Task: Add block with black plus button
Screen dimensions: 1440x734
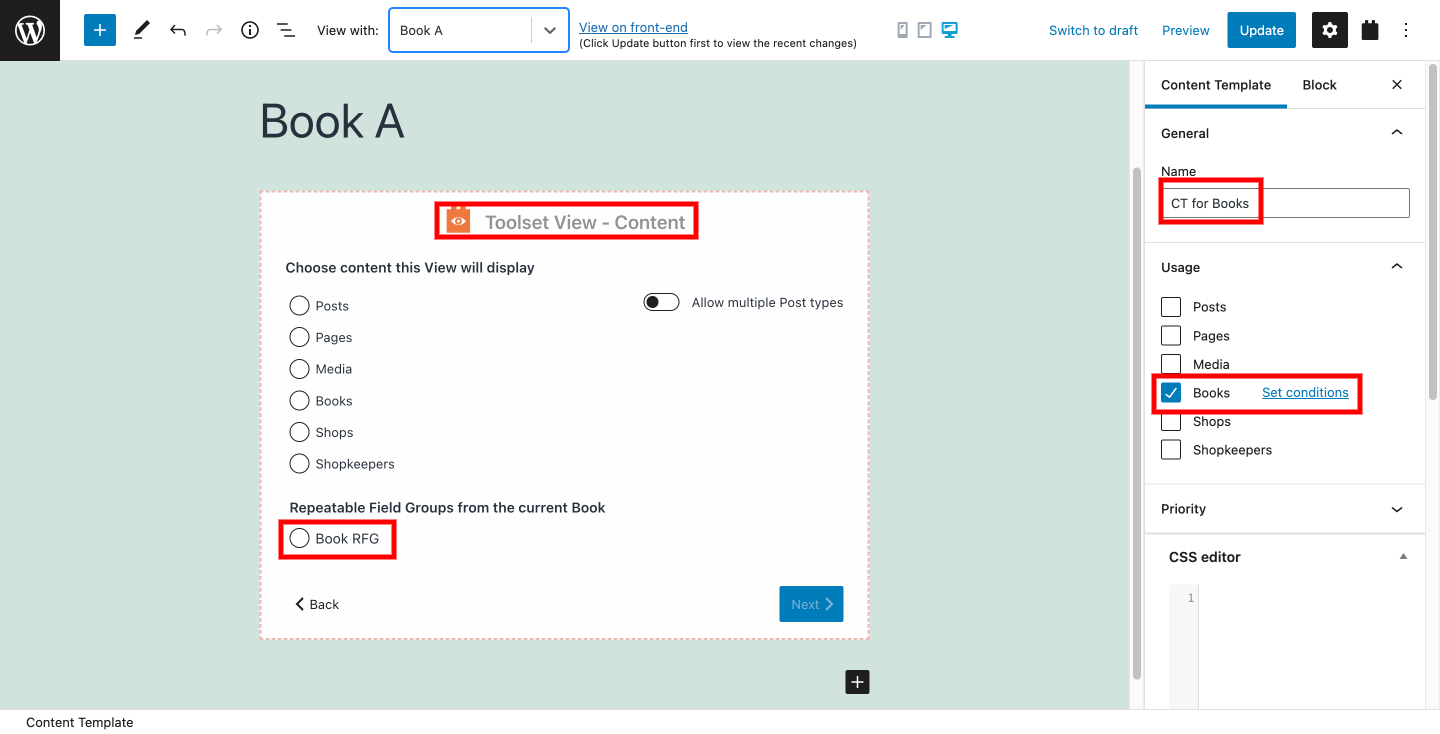Action: [x=857, y=682]
